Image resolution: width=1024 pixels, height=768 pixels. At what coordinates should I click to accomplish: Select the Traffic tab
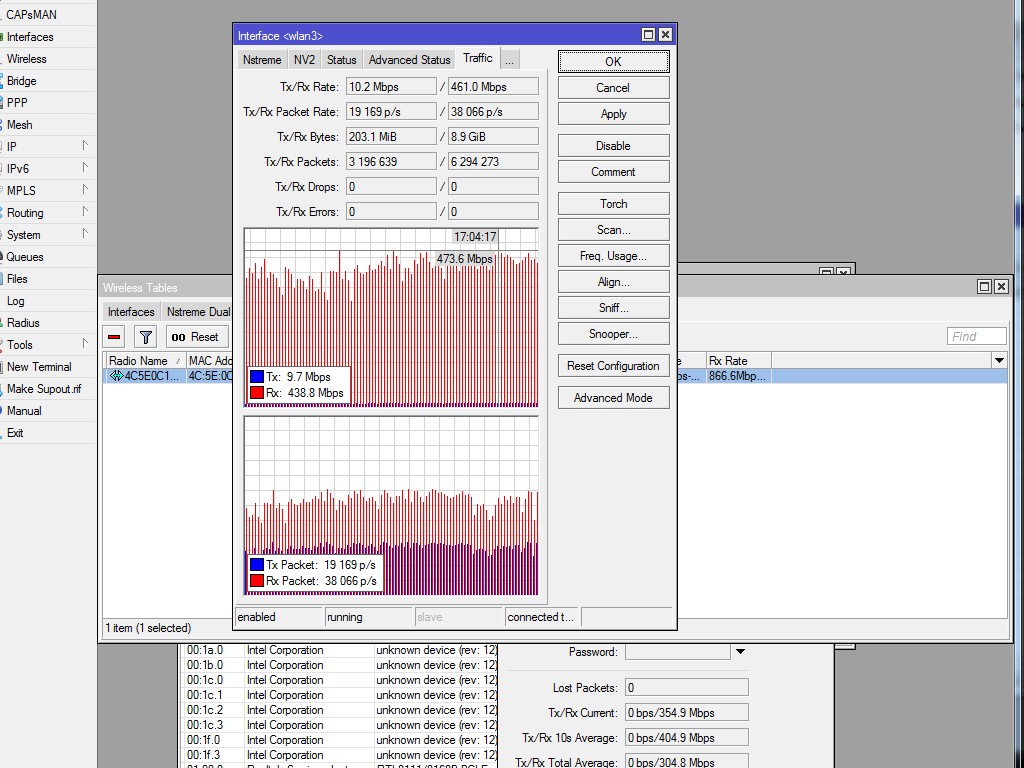point(477,58)
